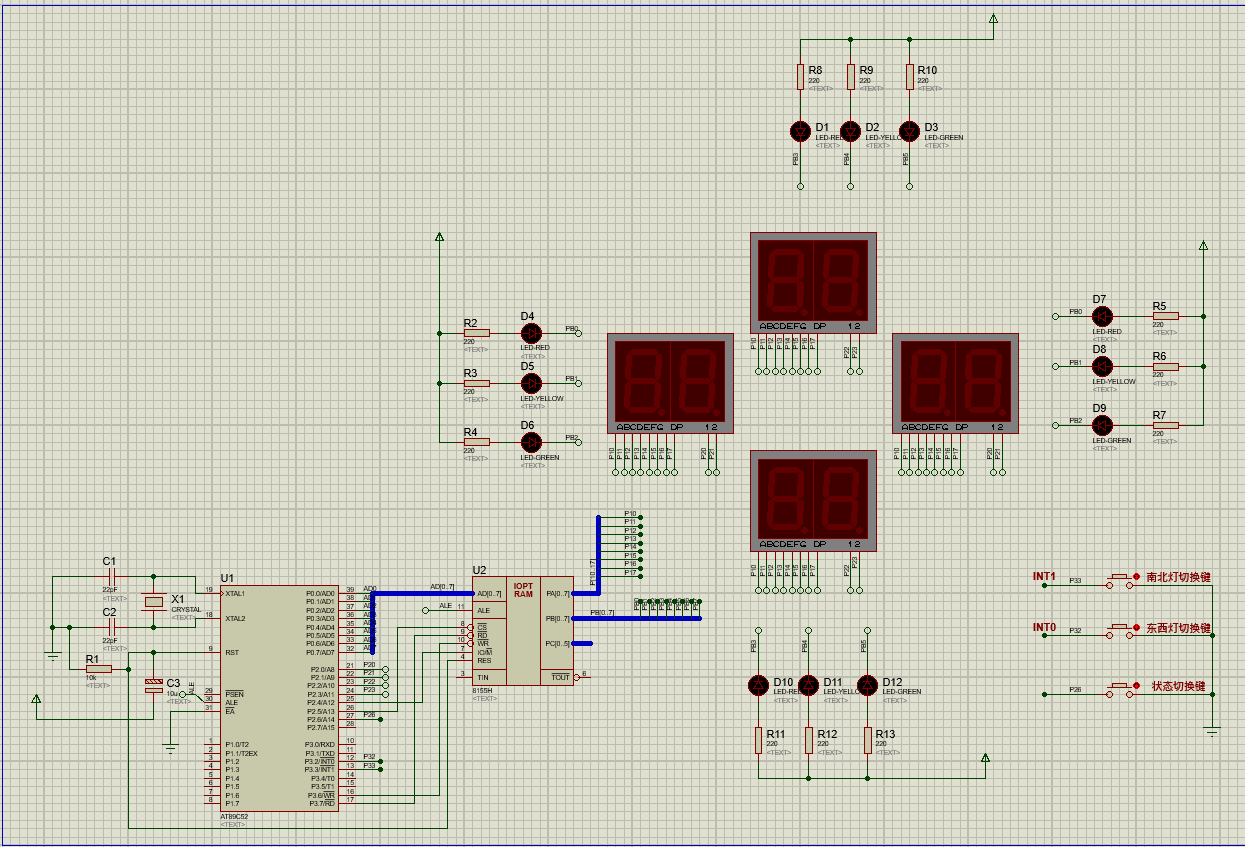Click the D11 yellow LED symbol
This screenshot has height=847, width=1245.
[x=808, y=684]
